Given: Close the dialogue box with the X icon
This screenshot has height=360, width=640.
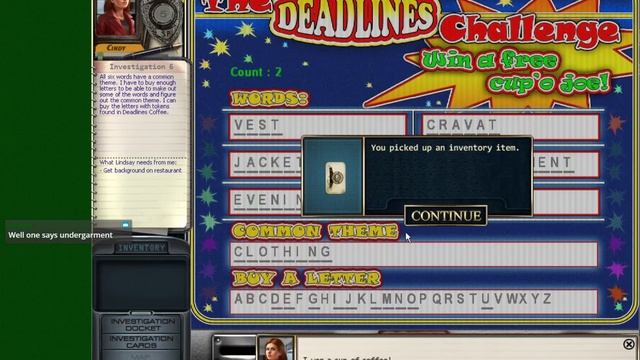Looking at the screenshot, I should pyautogui.click(x=629, y=344).
